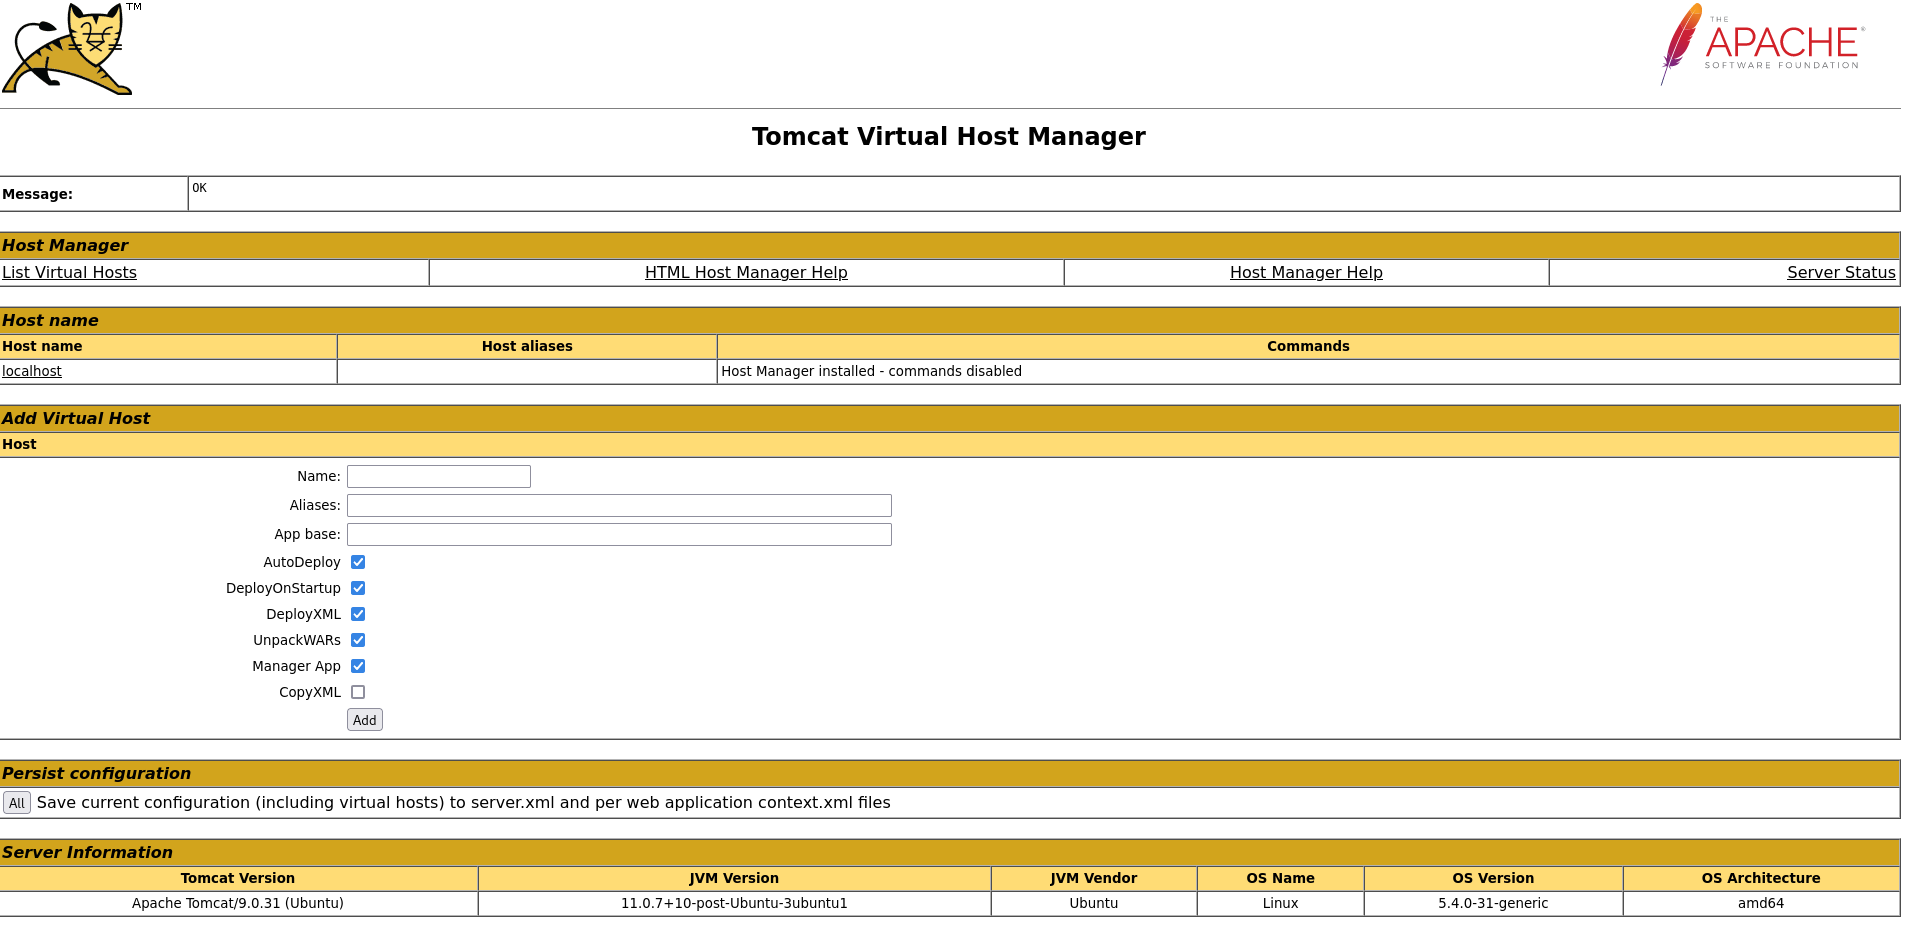Select the 'OK' message text
Screen dimensions: 1909x940
pos(200,188)
